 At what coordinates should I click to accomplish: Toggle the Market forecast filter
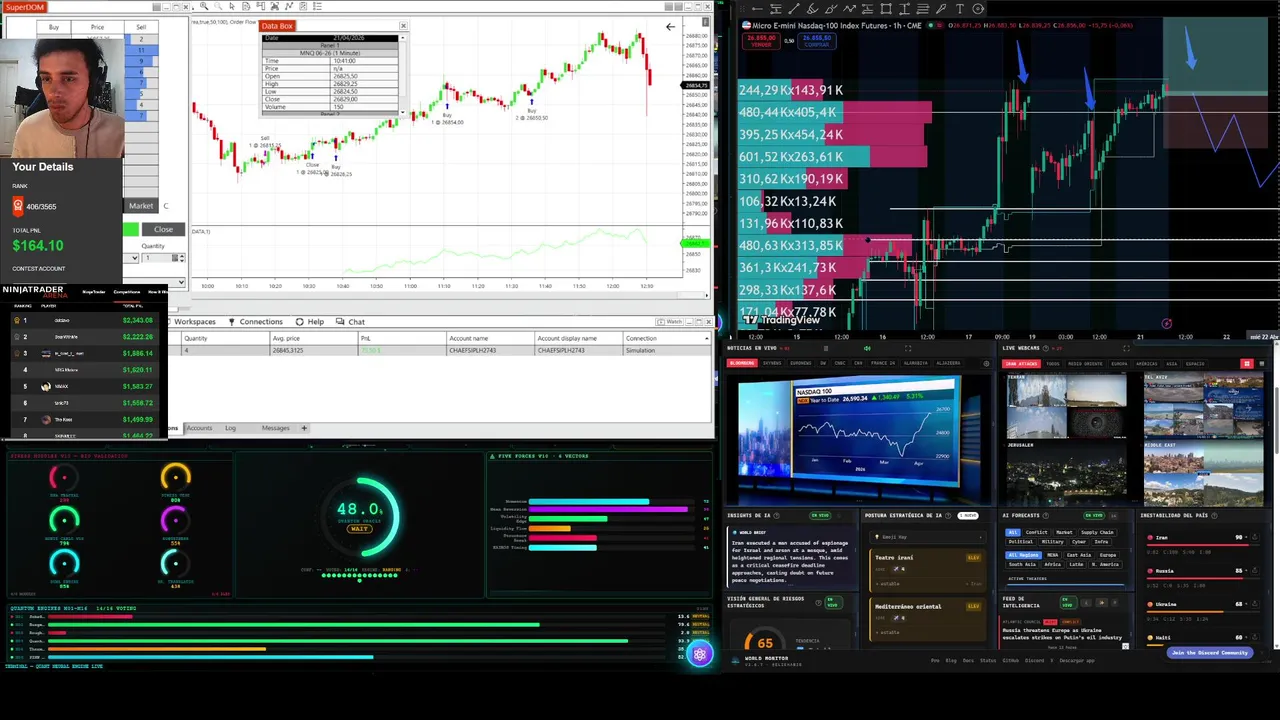(1064, 532)
